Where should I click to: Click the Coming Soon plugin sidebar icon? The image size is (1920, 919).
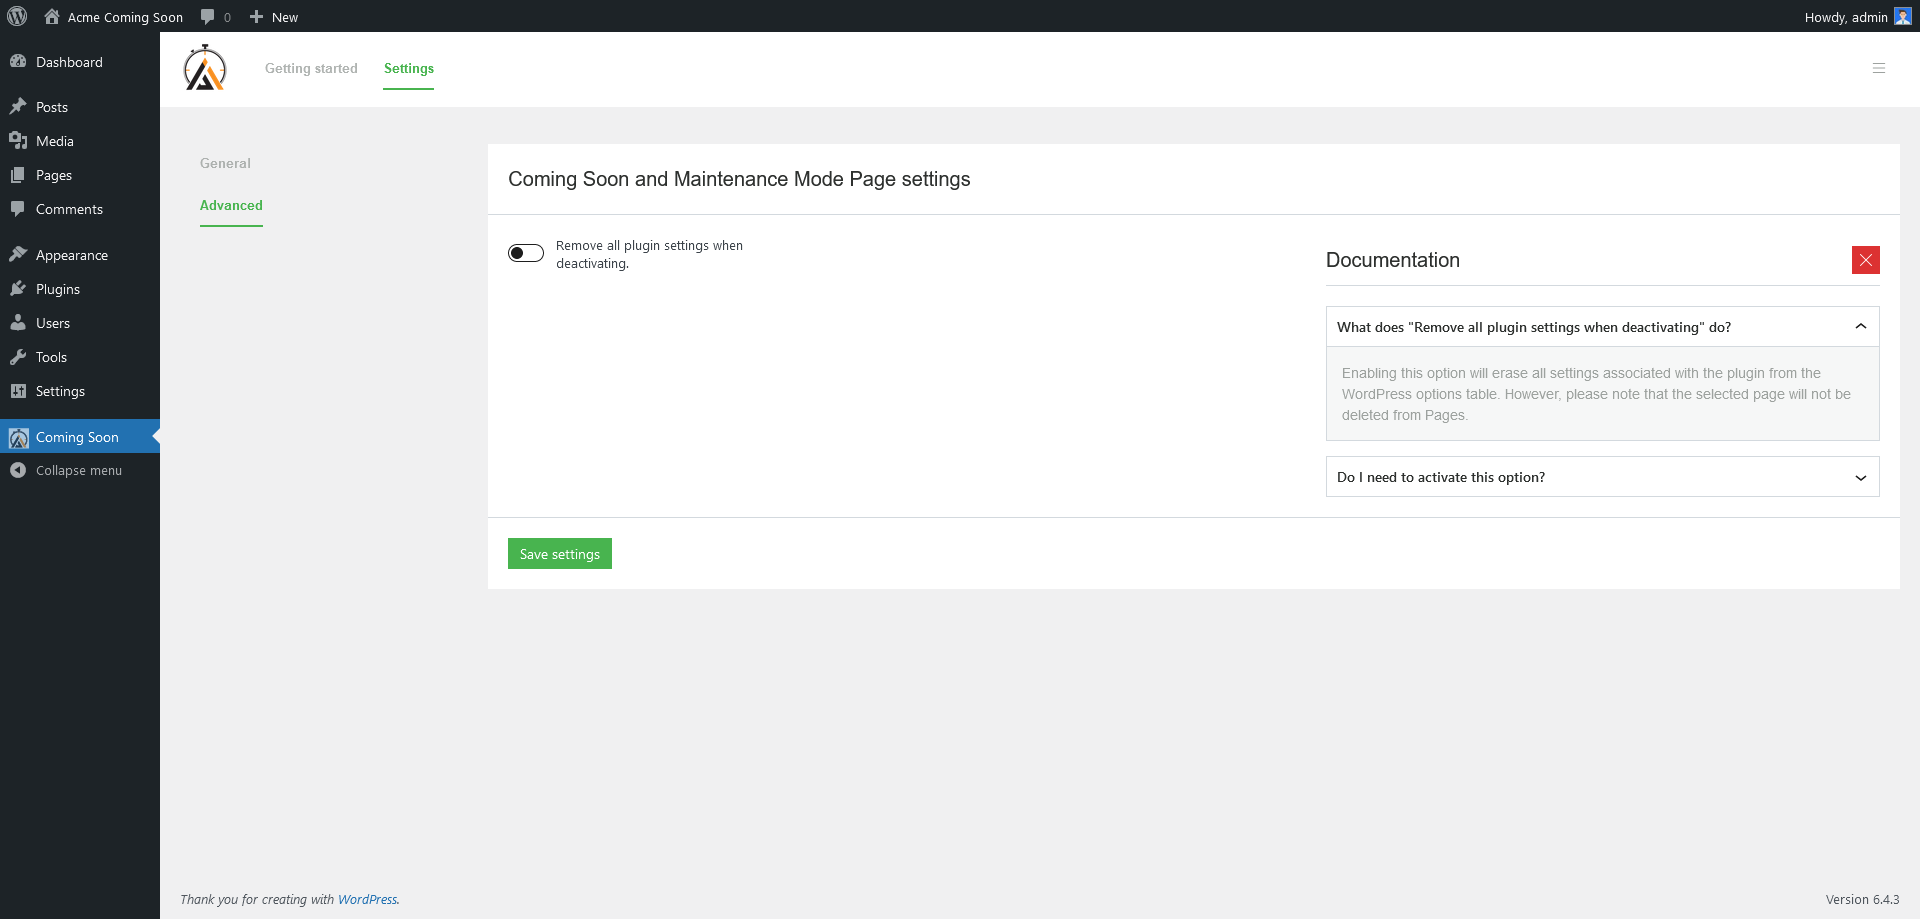pos(18,437)
